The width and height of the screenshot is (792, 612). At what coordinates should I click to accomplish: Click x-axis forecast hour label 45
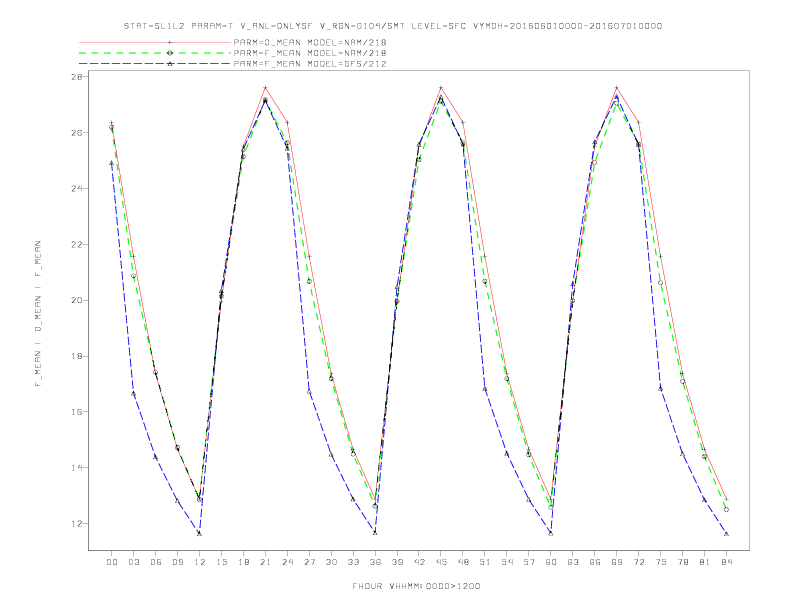(x=441, y=562)
